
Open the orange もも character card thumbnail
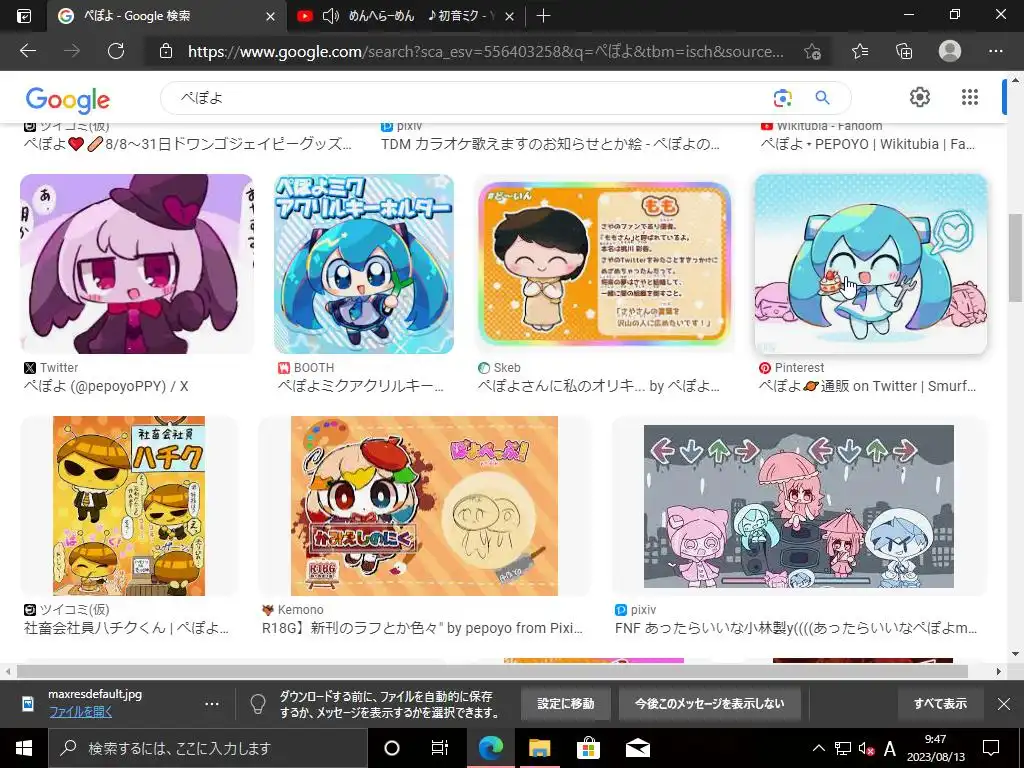point(604,264)
